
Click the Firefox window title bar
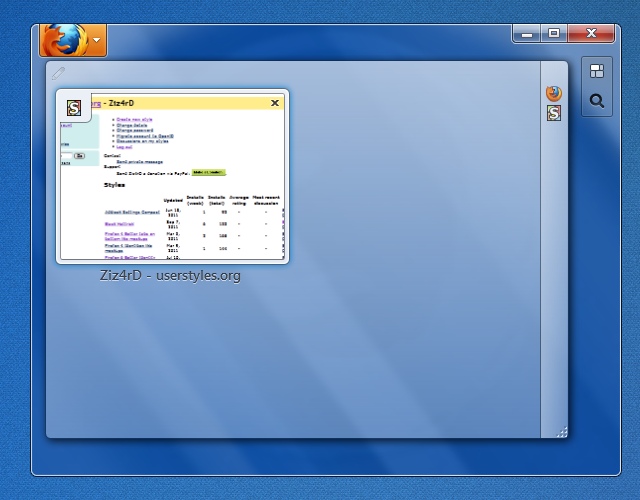pyautogui.click(x=300, y=35)
